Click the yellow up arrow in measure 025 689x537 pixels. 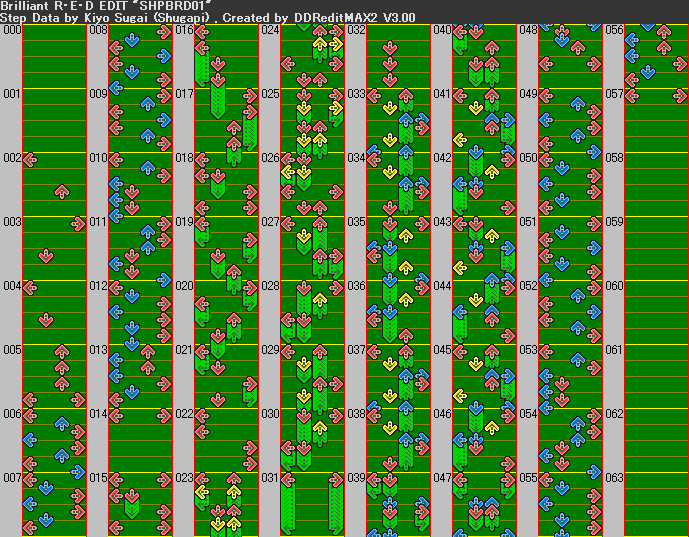pyautogui.click(x=320, y=140)
